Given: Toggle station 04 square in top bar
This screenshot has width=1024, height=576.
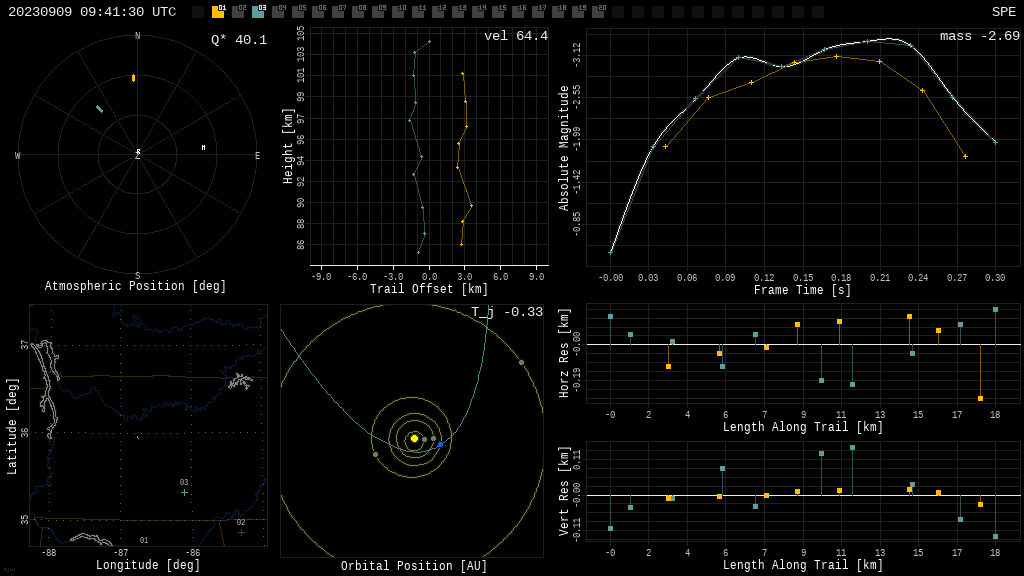Looking at the screenshot, I should click(x=278, y=11).
